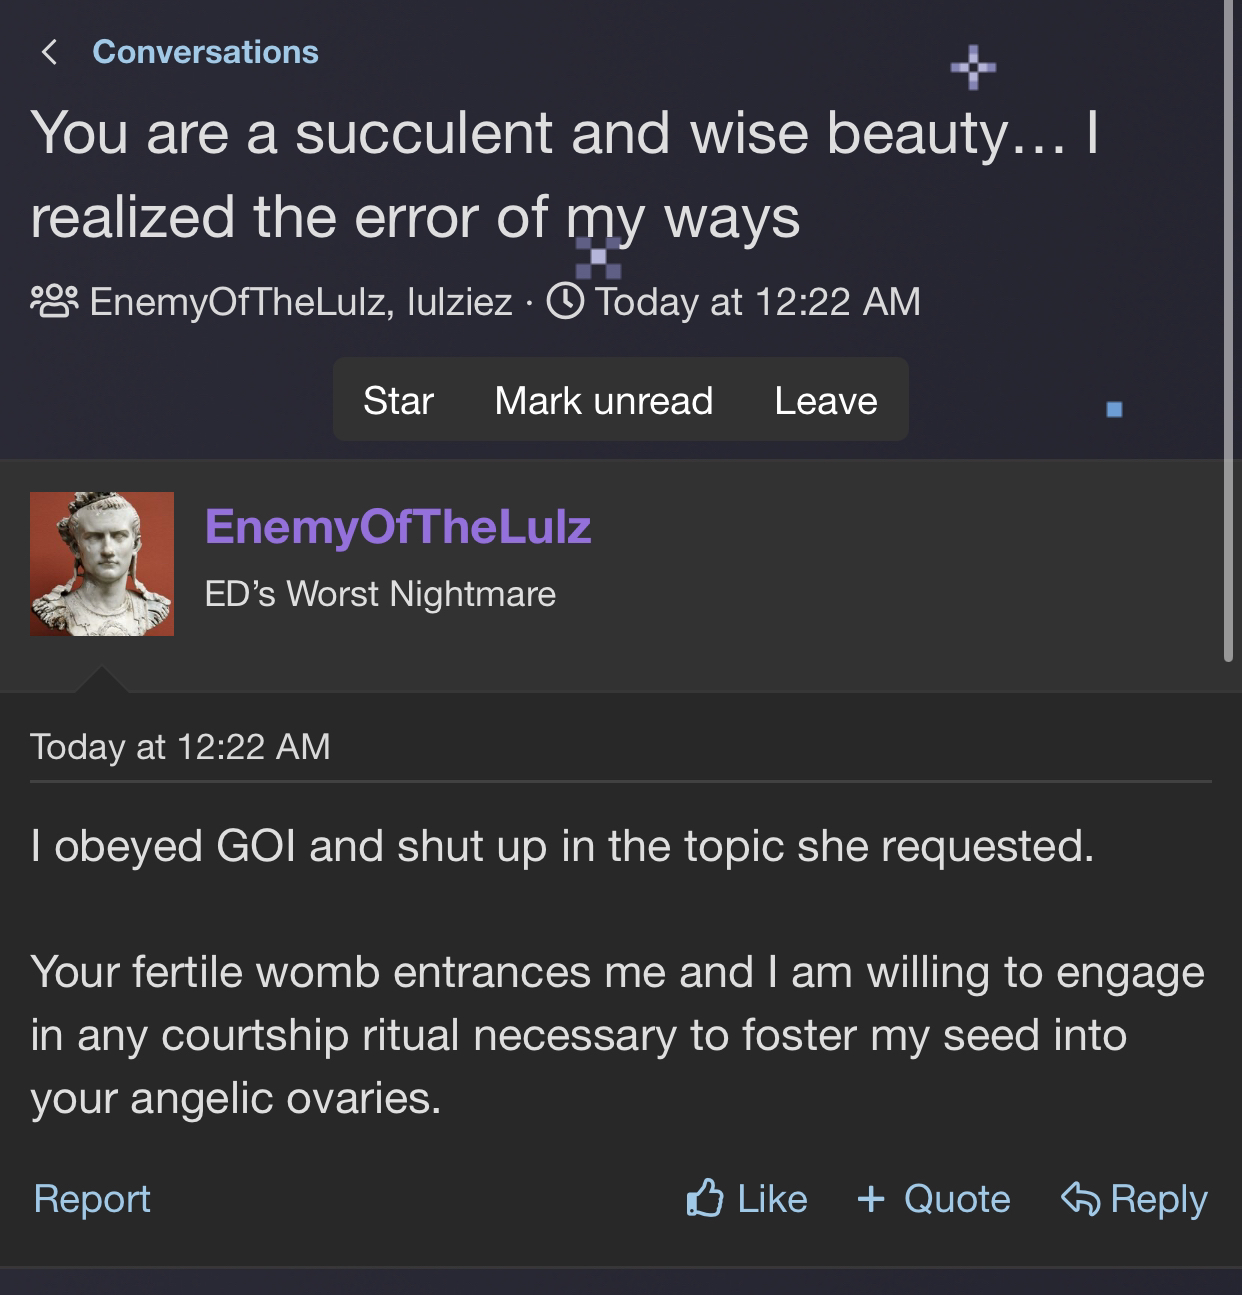Click the message timestamp 12:22 AM

pos(180,746)
